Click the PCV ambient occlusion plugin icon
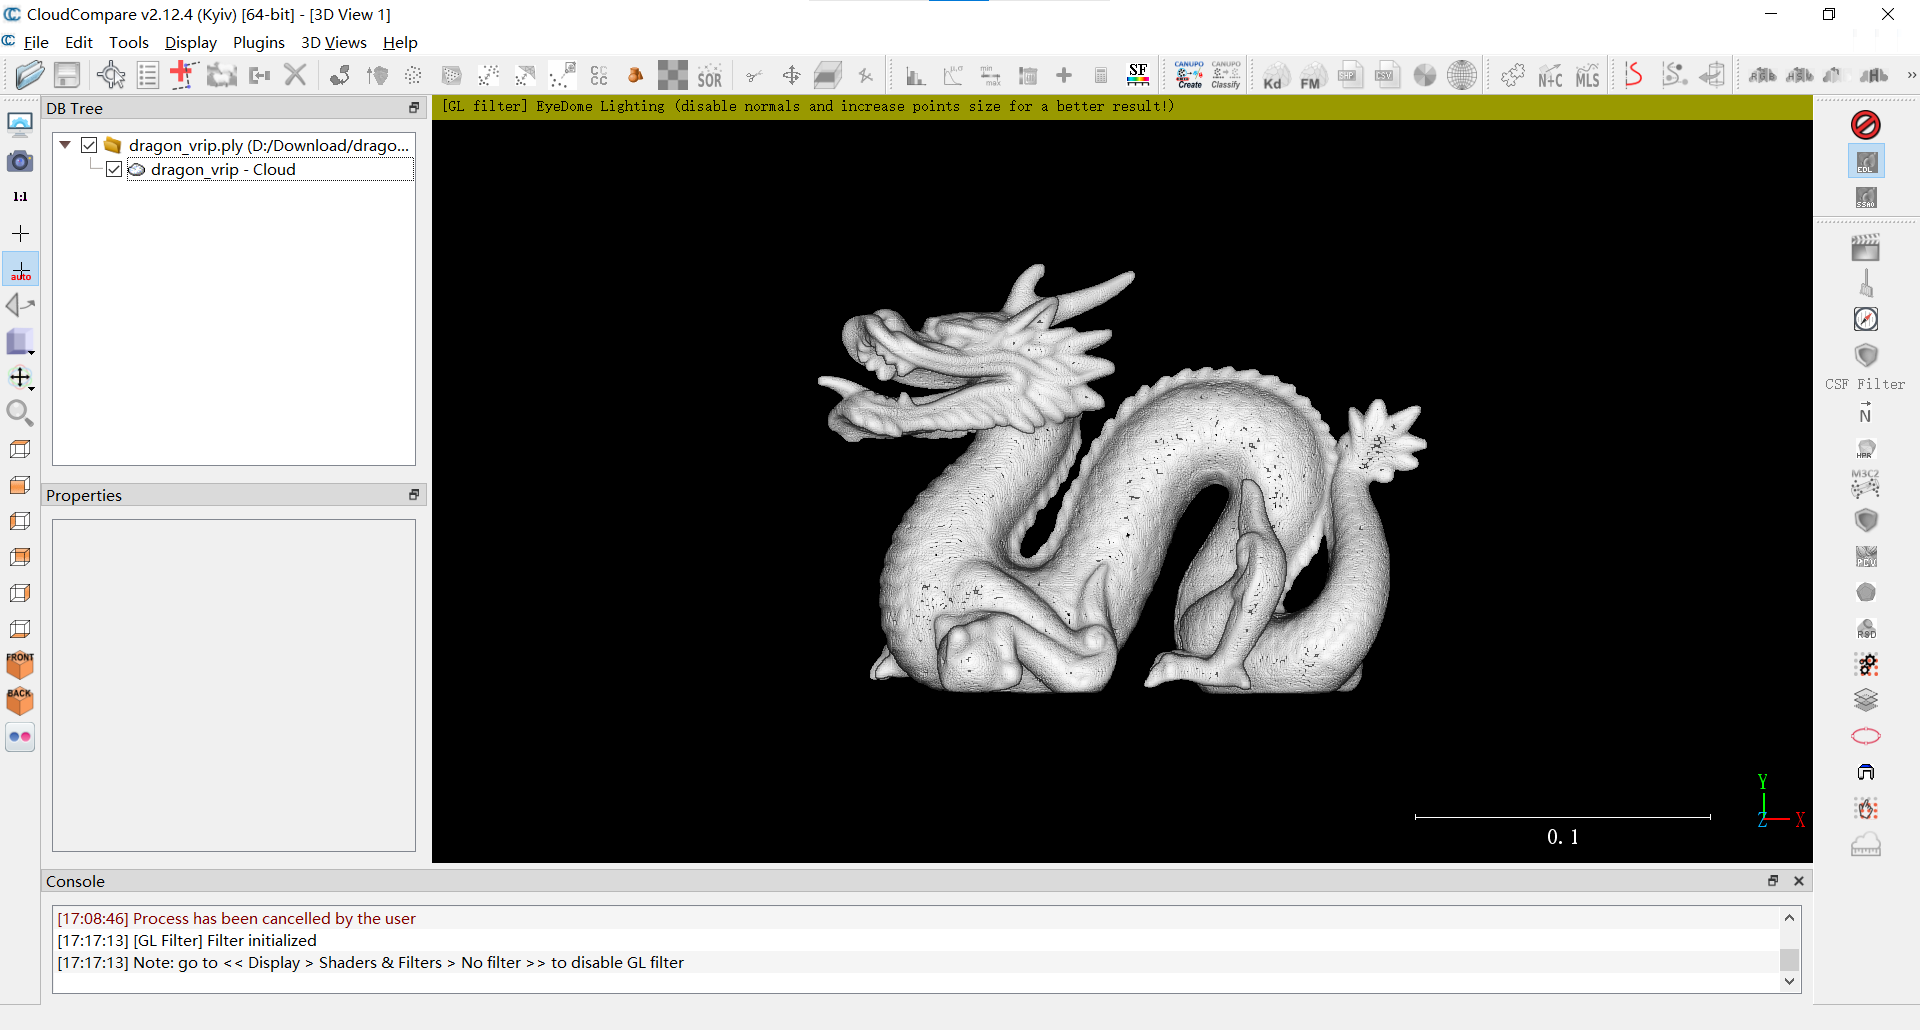This screenshot has width=1920, height=1030. 1866,556
